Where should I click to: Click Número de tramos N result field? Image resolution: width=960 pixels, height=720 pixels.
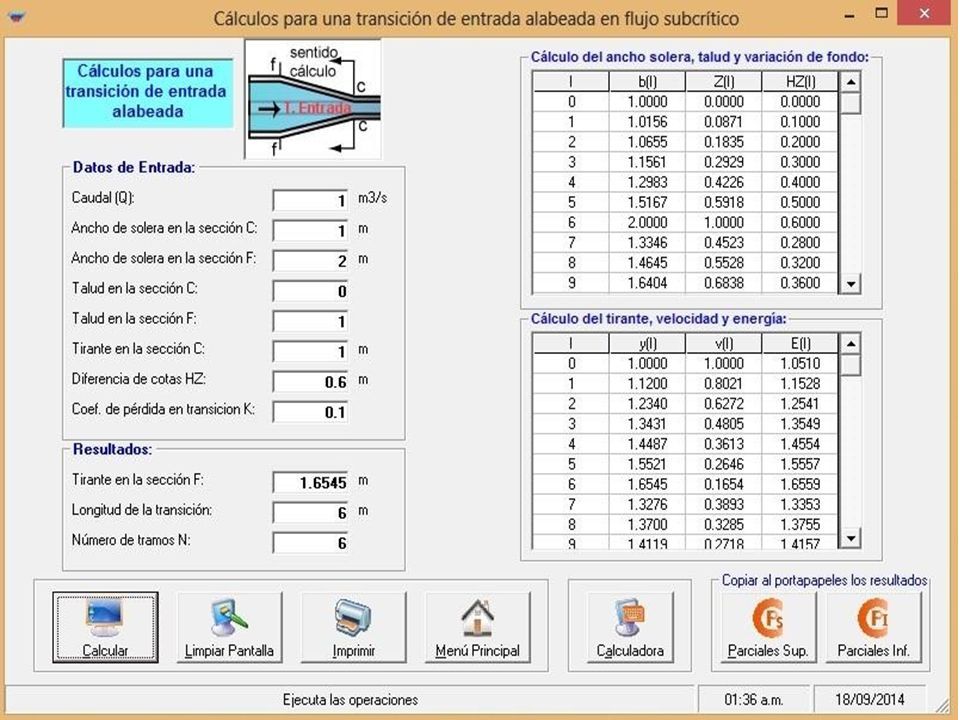click(x=310, y=542)
